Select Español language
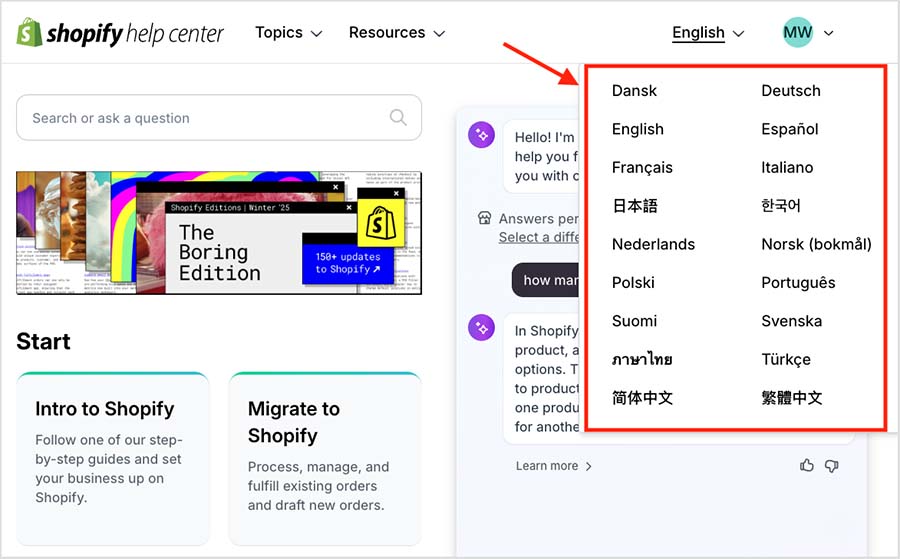The width and height of the screenshot is (900, 559). pyautogui.click(x=790, y=129)
